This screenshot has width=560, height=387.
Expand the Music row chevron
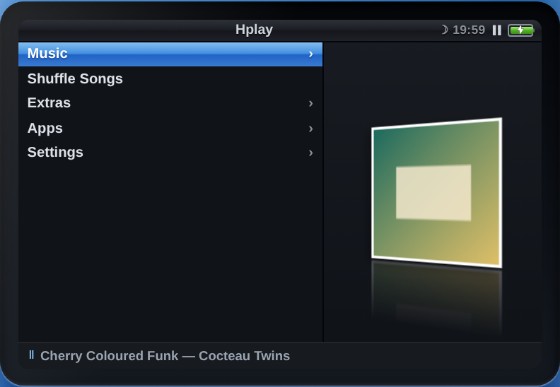311,54
